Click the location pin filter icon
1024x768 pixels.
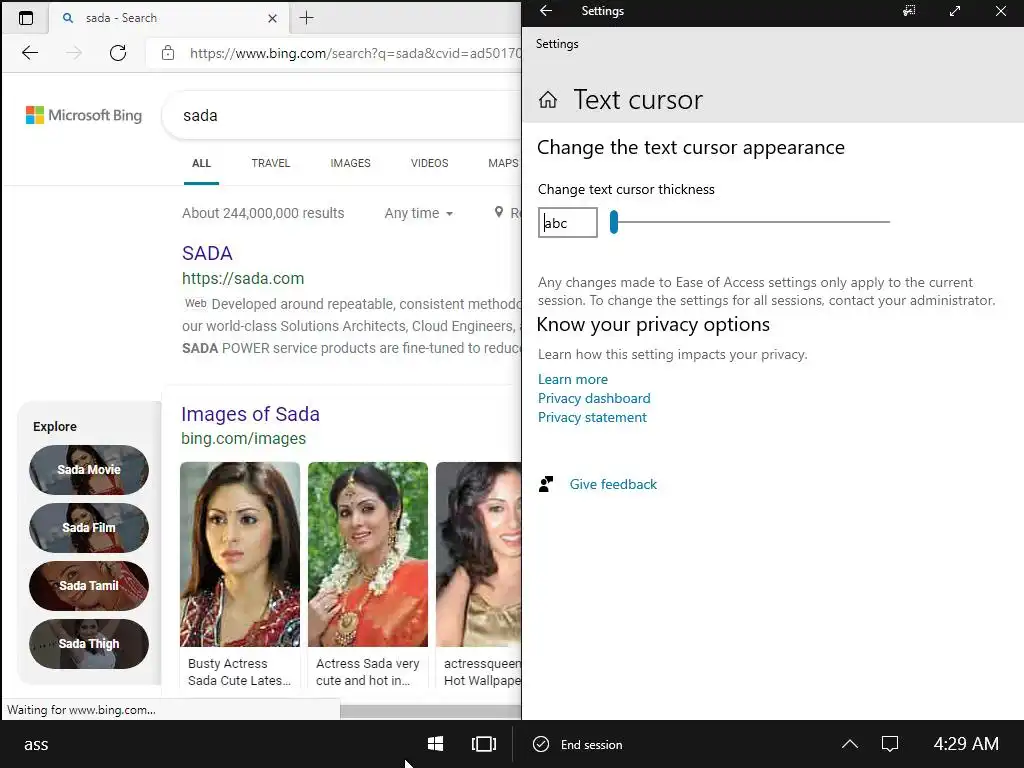click(x=499, y=212)
